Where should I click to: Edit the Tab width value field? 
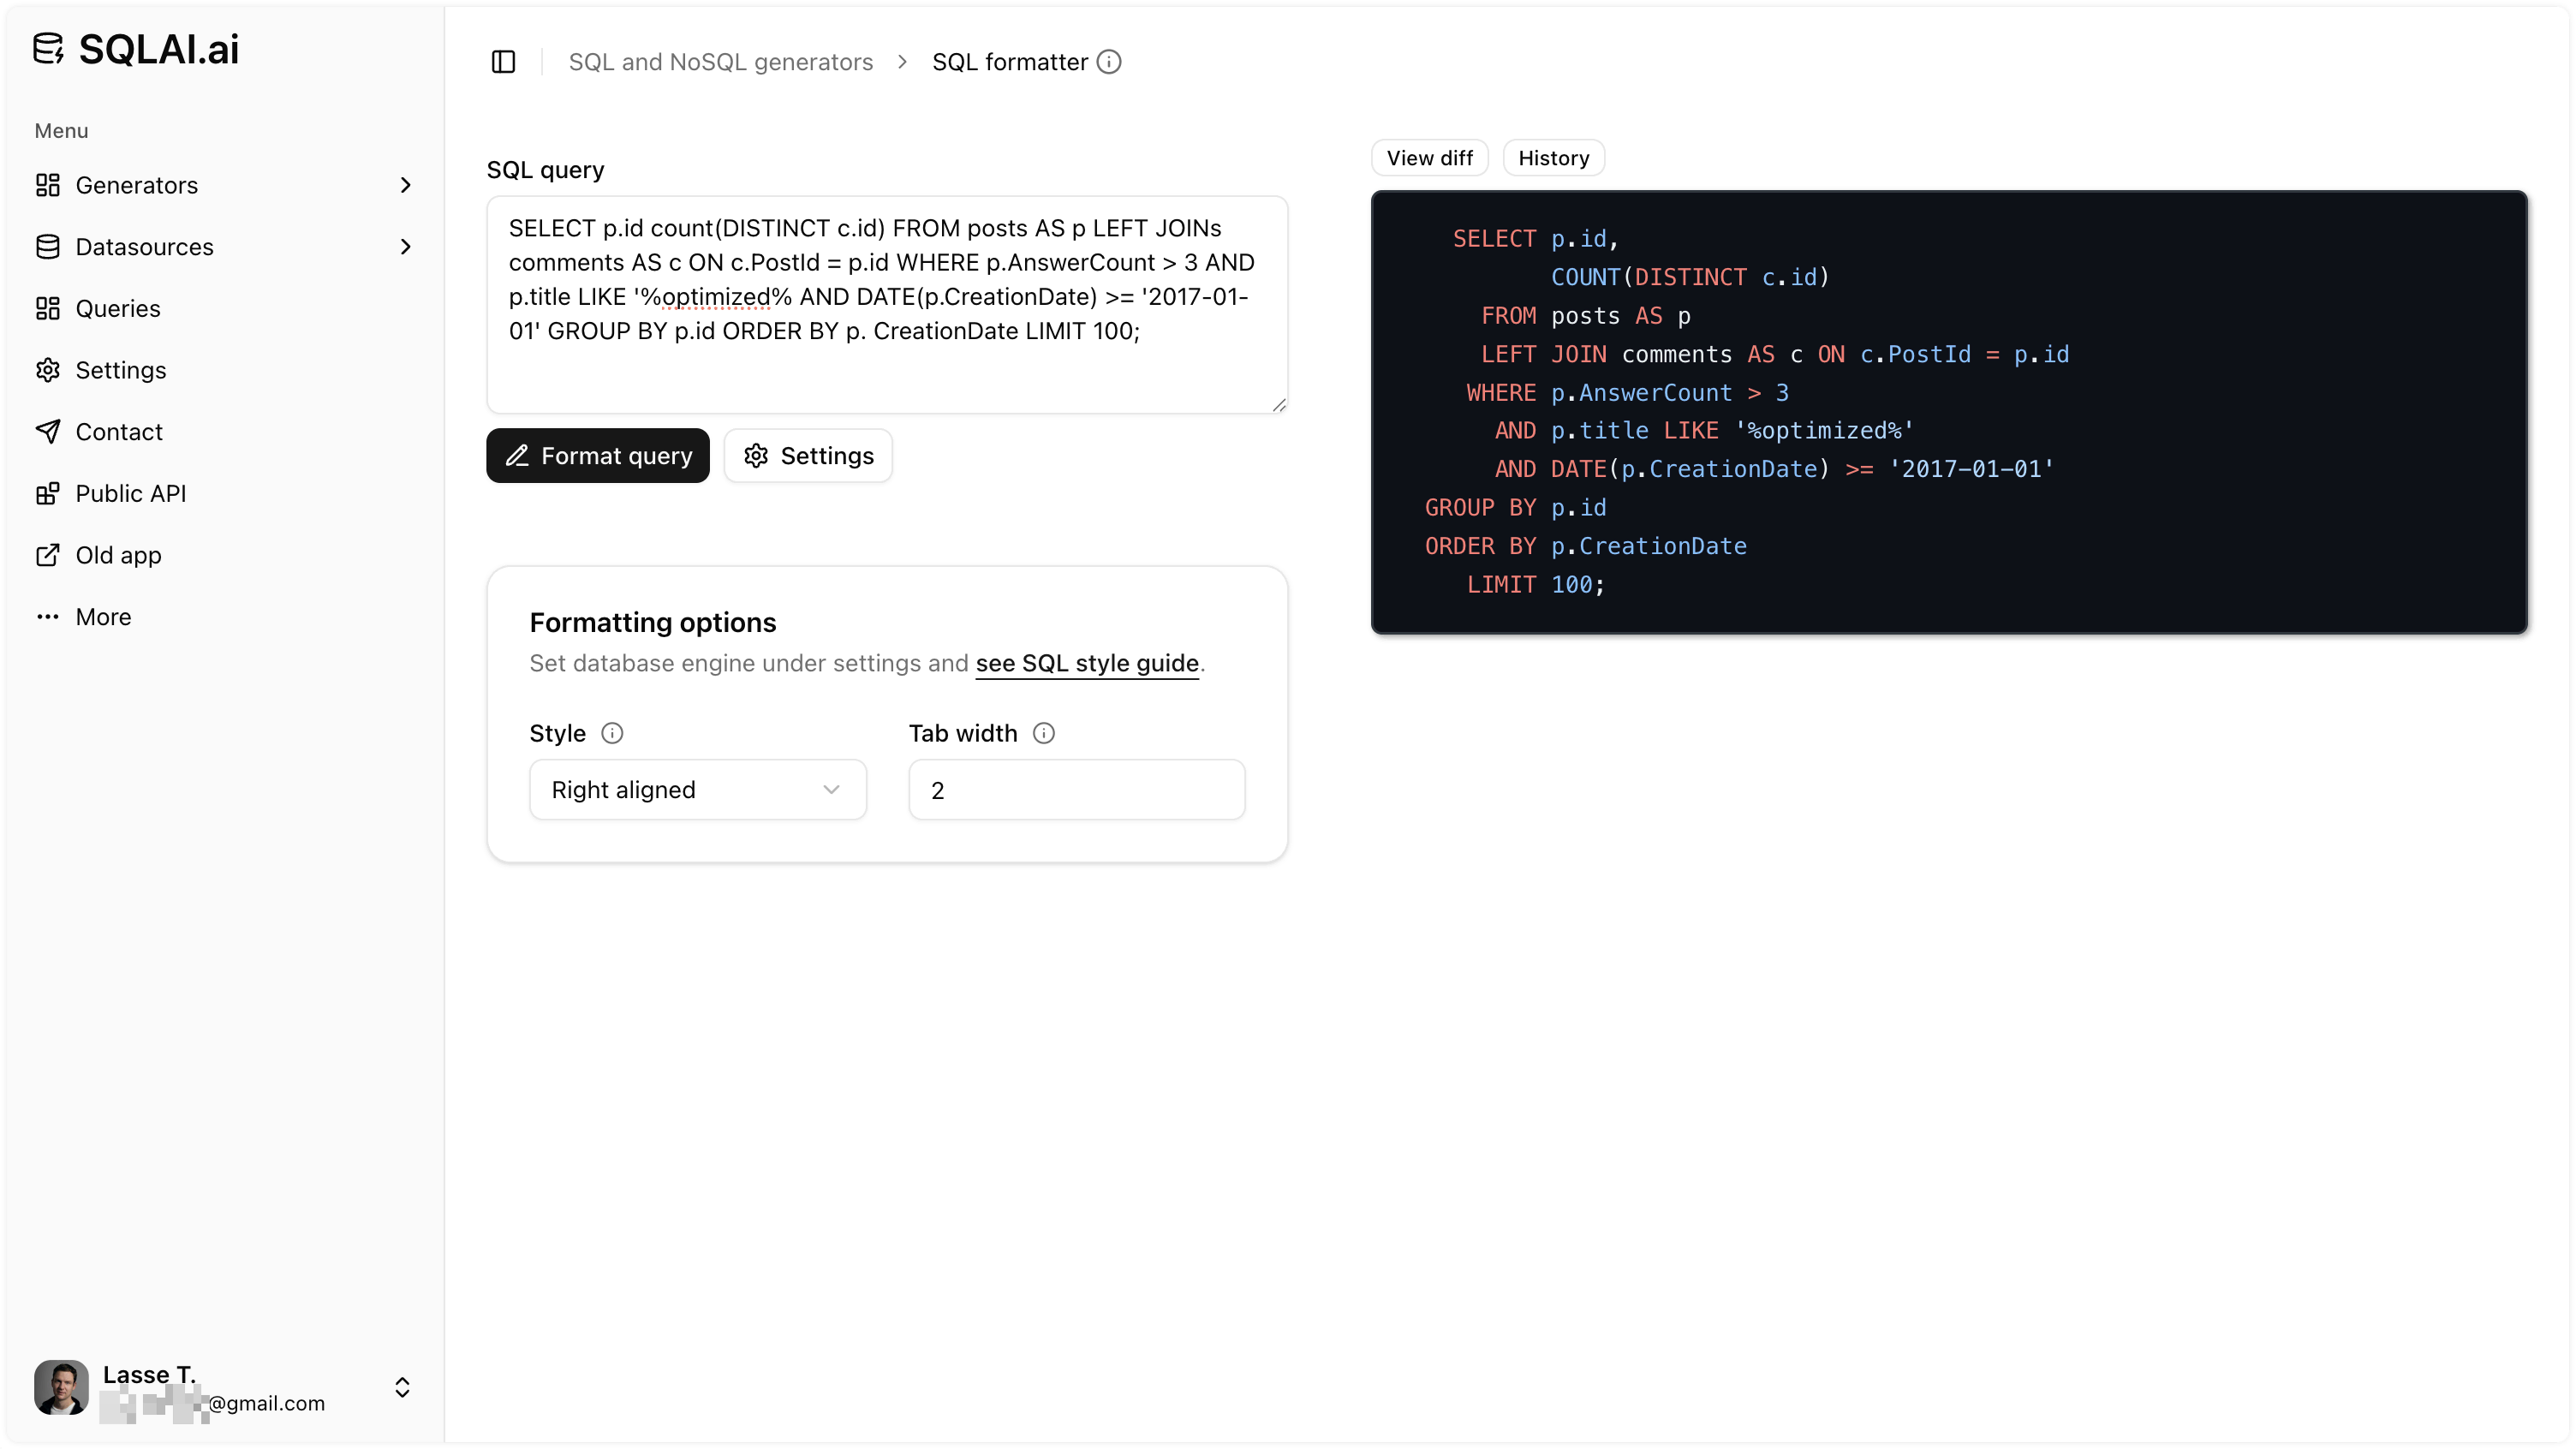[x=1076, y=789]
